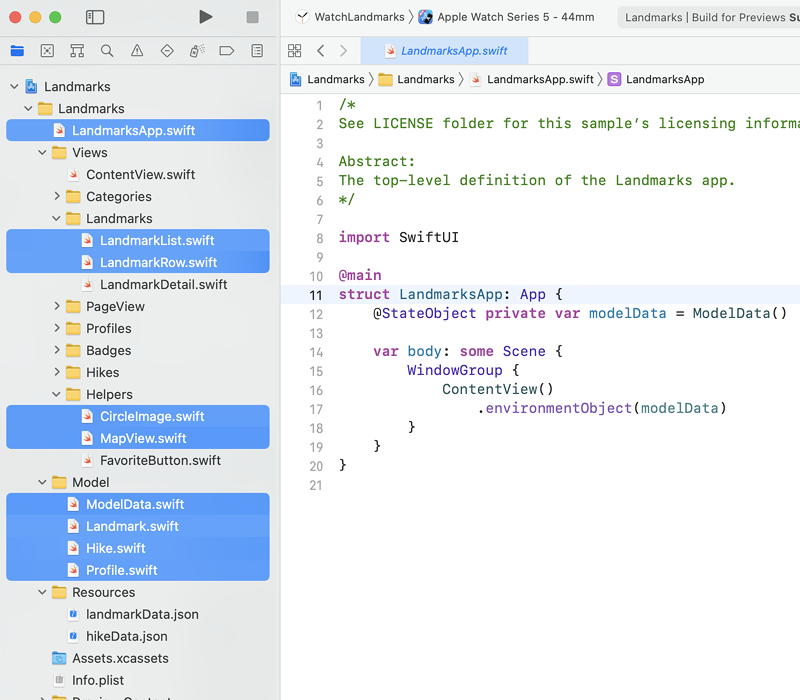This screenshot has height=700, width=800.
Task: Stop the running task
Action: tap(253, 17)
